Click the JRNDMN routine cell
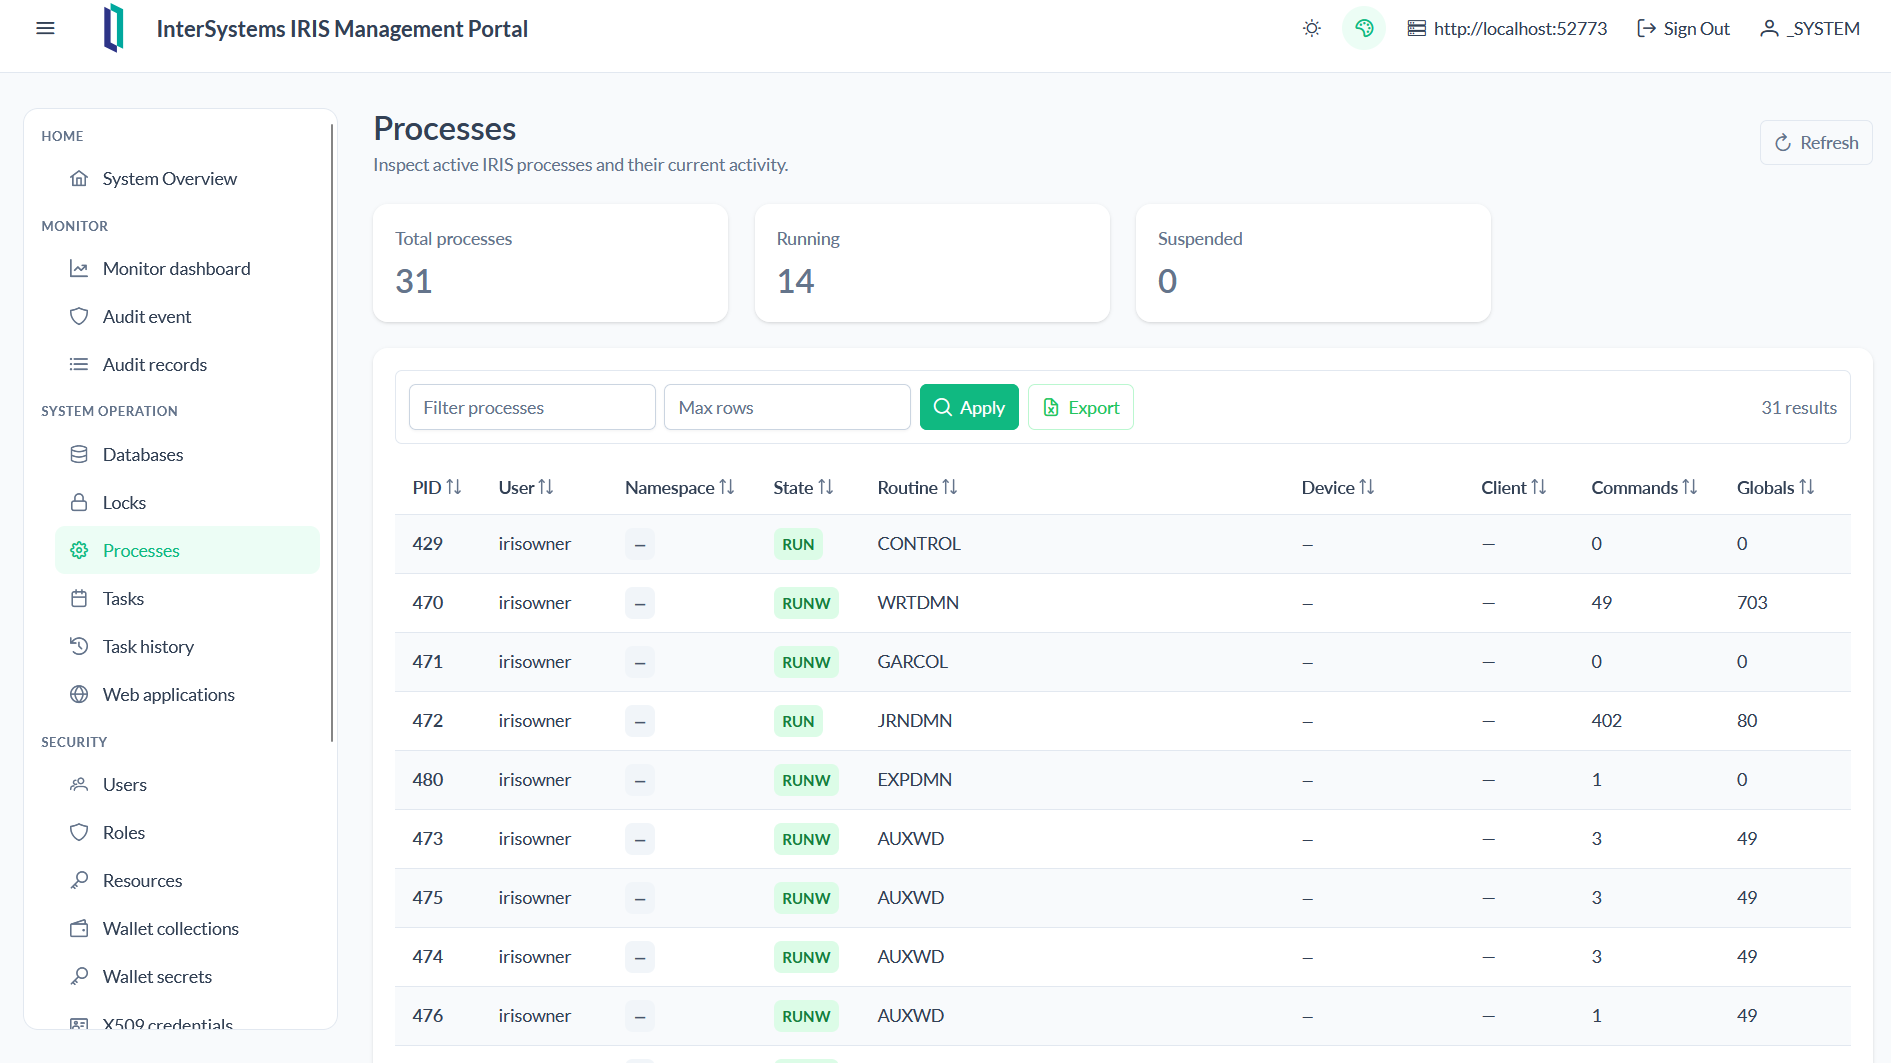The height and width of the screenshot is (1063, 1891). click(915, 721)
